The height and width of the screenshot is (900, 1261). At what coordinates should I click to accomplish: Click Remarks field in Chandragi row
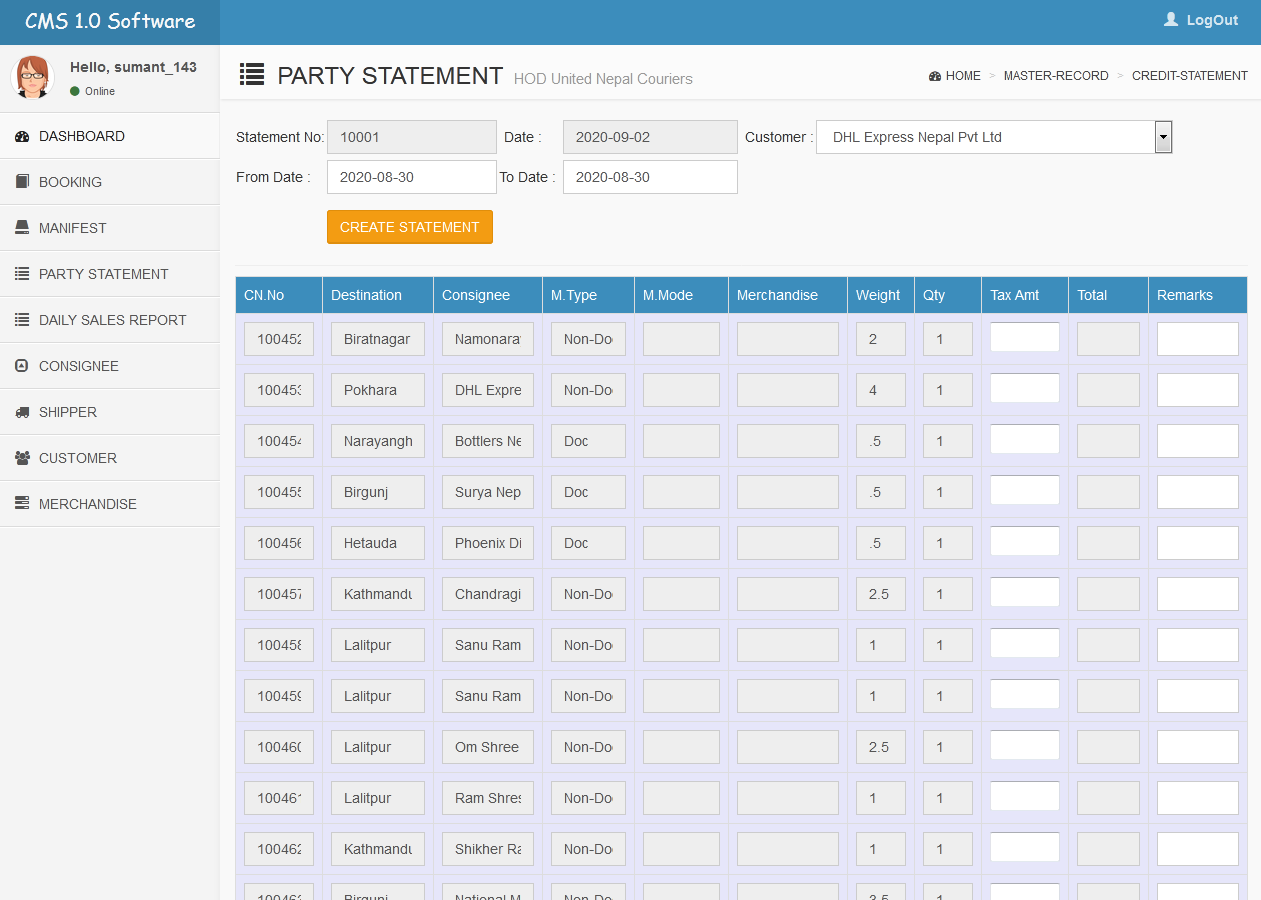tap(1198, 594)
